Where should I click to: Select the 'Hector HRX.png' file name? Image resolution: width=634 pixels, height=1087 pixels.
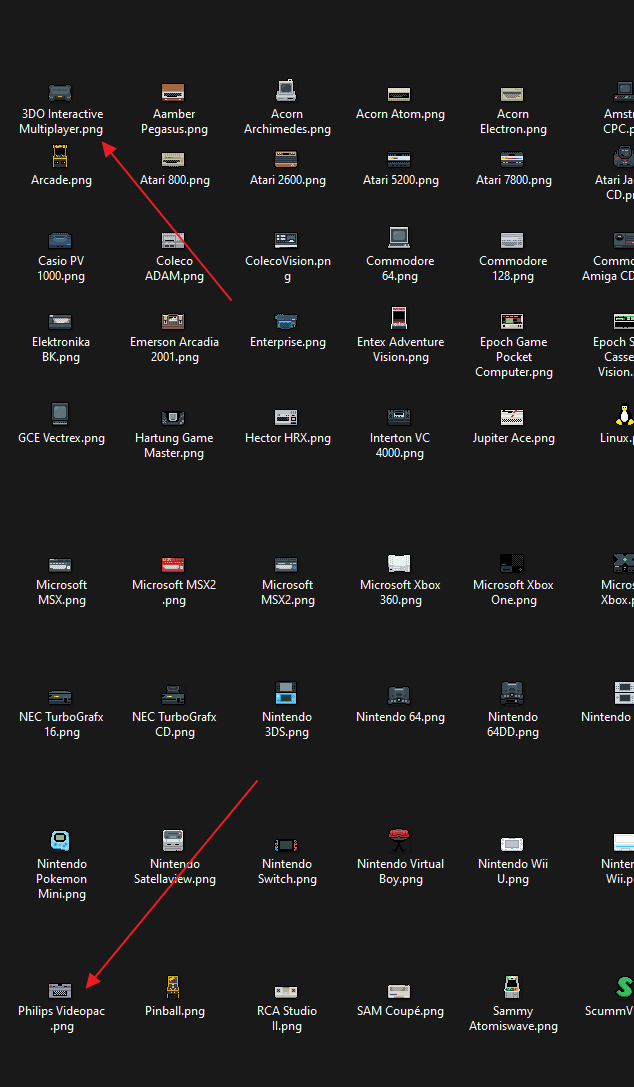point(288,438)
